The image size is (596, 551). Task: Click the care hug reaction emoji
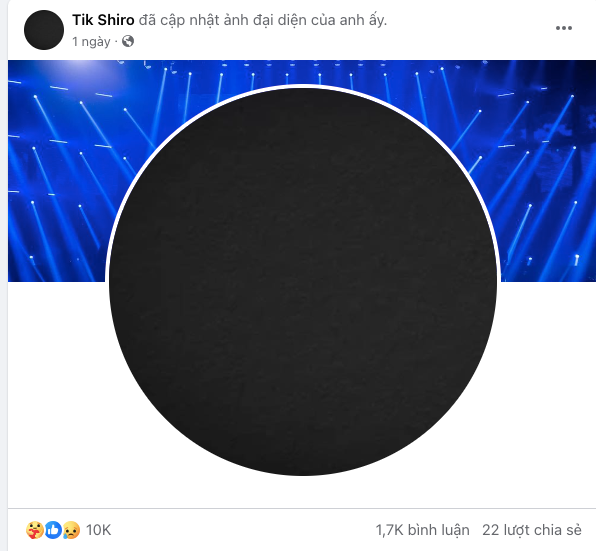pyautogui.click(x=35, y=530)
